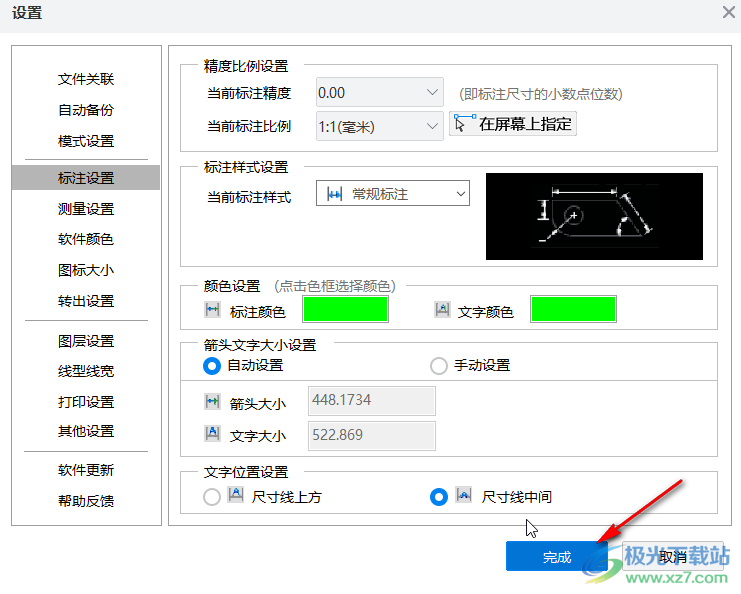Select 手动设置 radio button
This screenshot has width=741, height=594.
[x=439, y=366]
